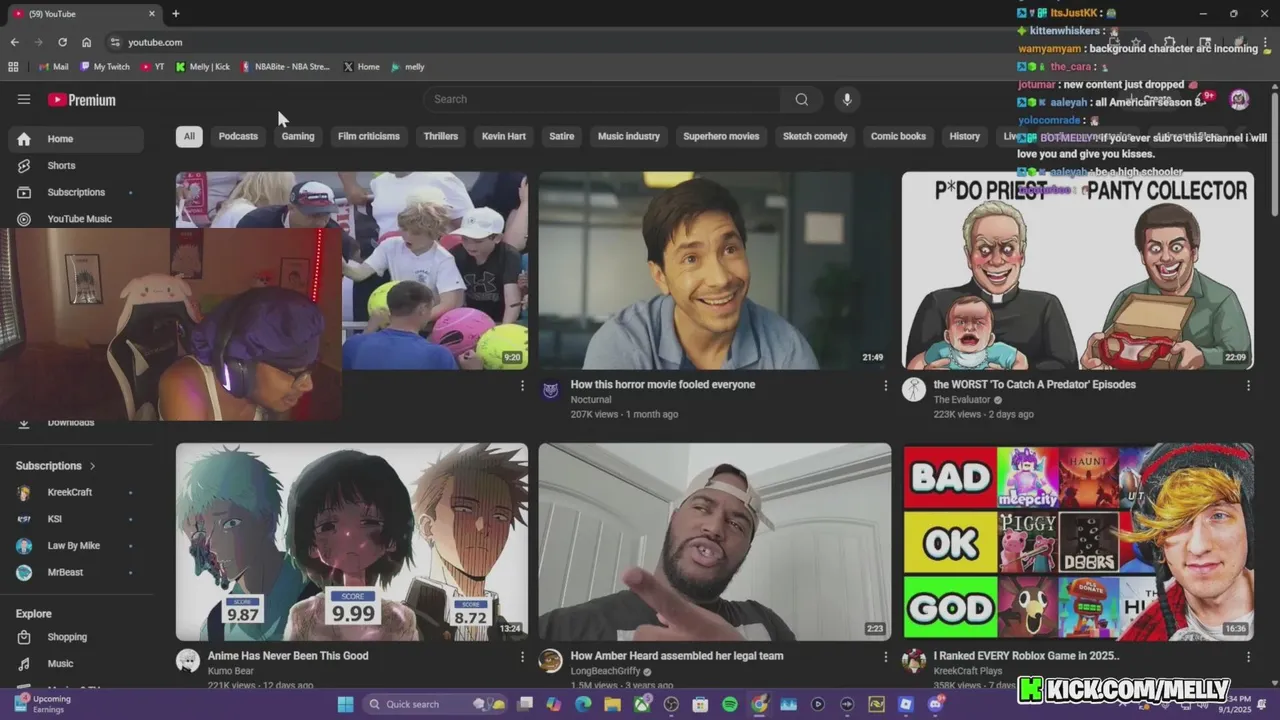Viewport: 1280px width, 720px height.
Task: Open the YT bookmark
Action: tap(153, 67)
